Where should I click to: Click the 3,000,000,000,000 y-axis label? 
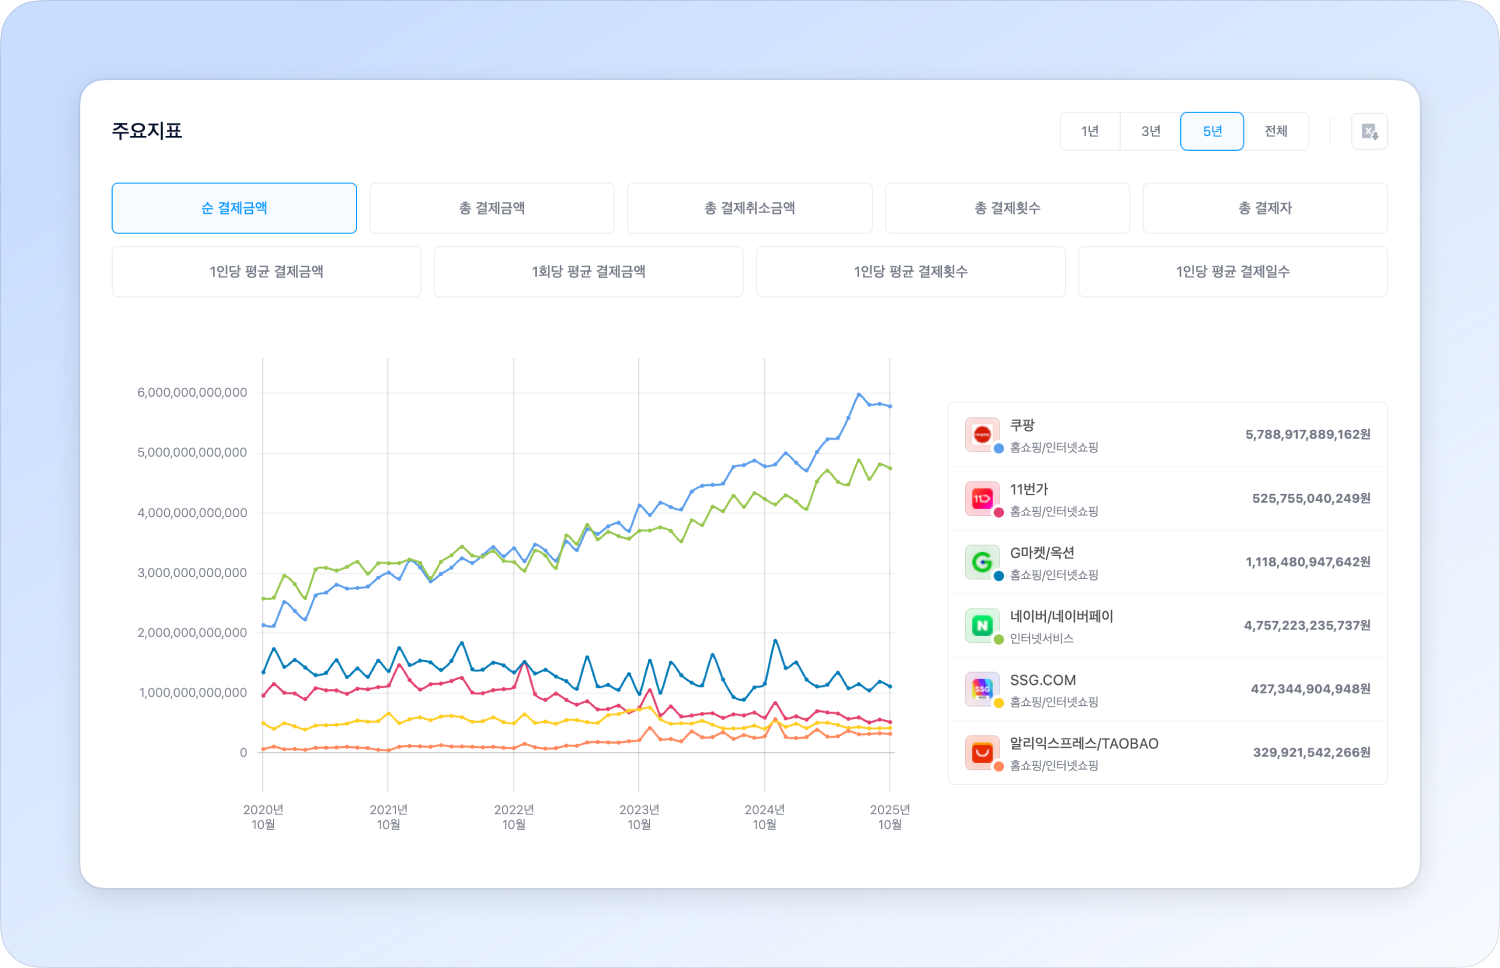[x=192, y=573]
